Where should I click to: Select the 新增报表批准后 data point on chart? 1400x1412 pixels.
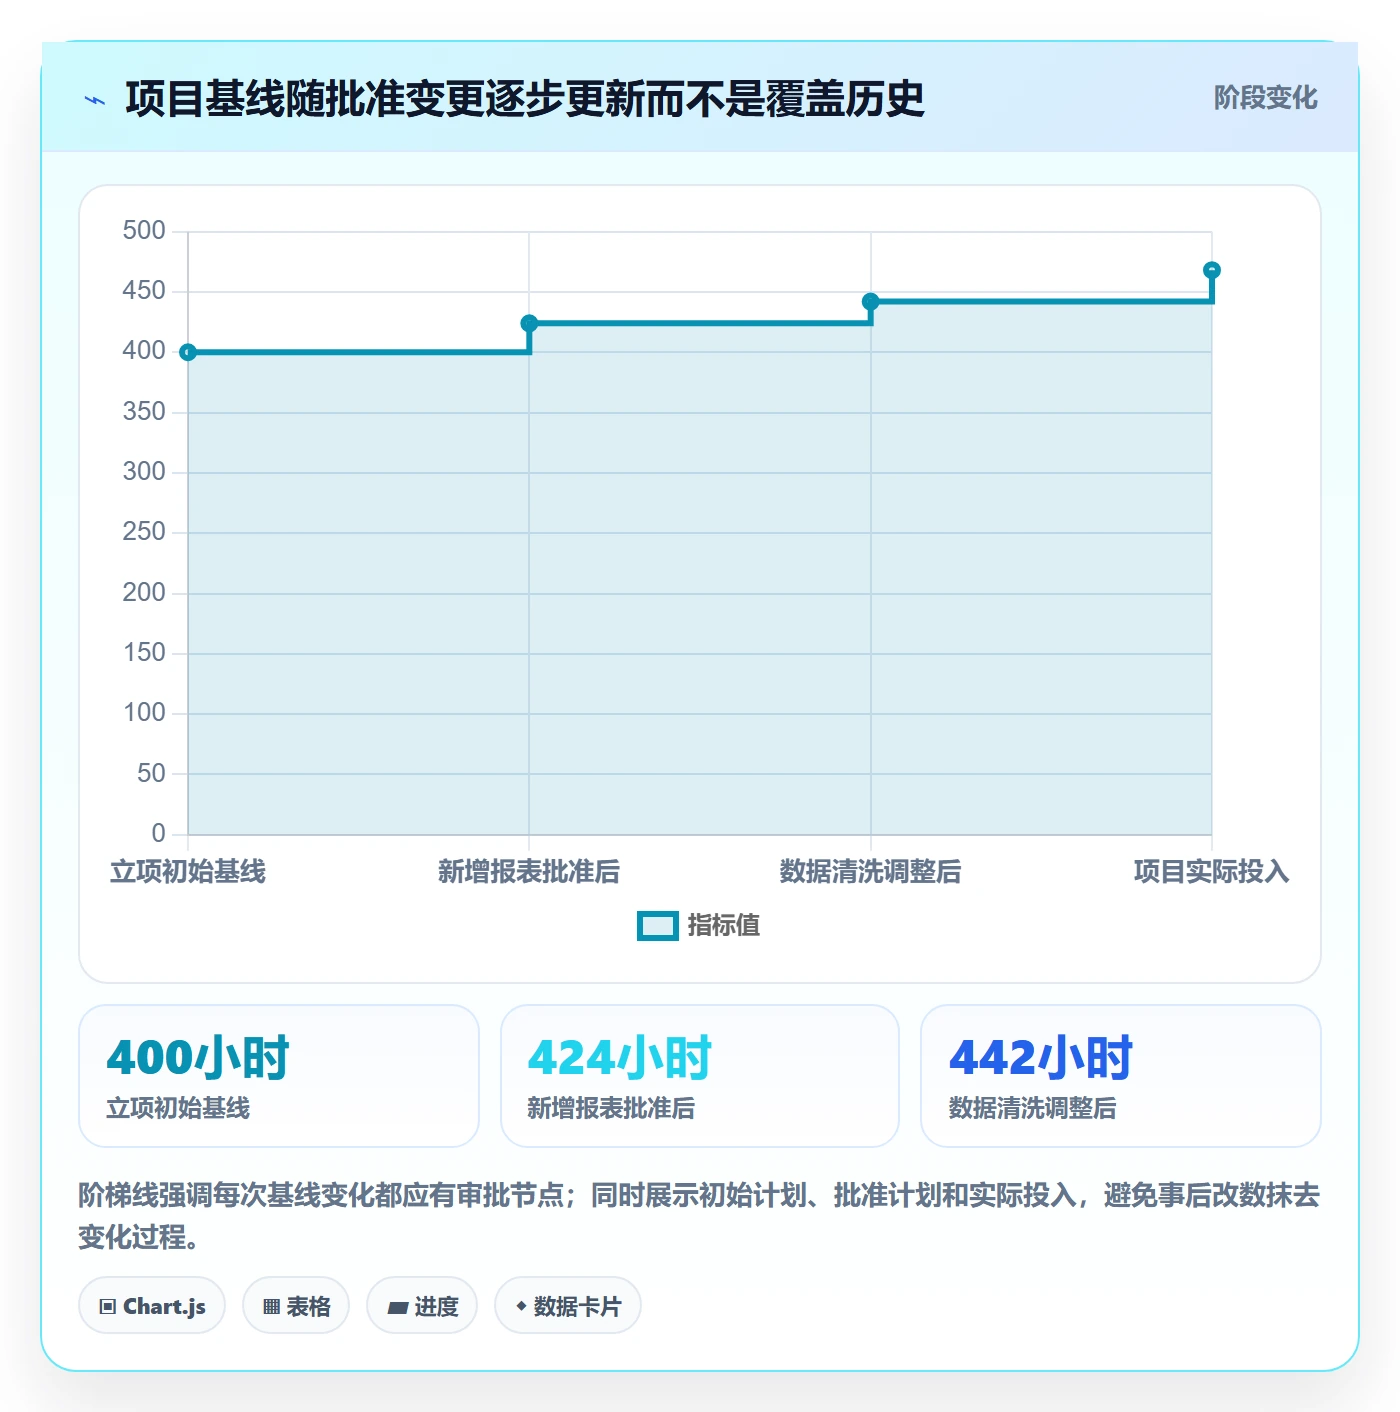(529, 323)
